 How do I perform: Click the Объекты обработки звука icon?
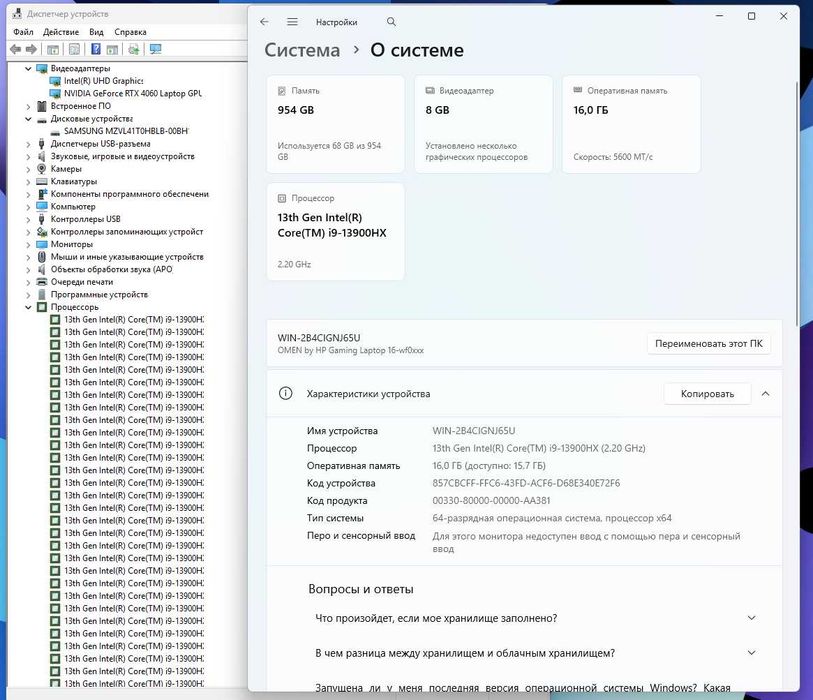42,269
